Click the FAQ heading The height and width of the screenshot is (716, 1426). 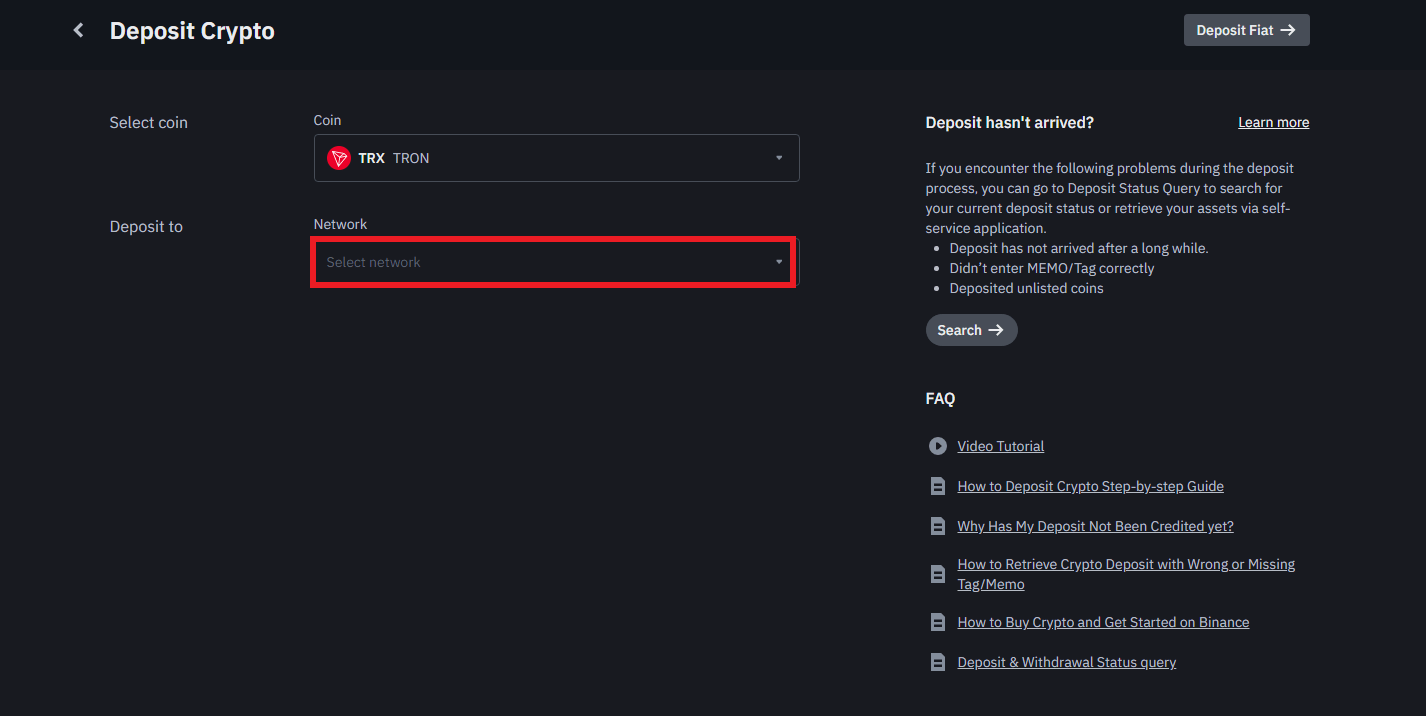tap(940, 398)
